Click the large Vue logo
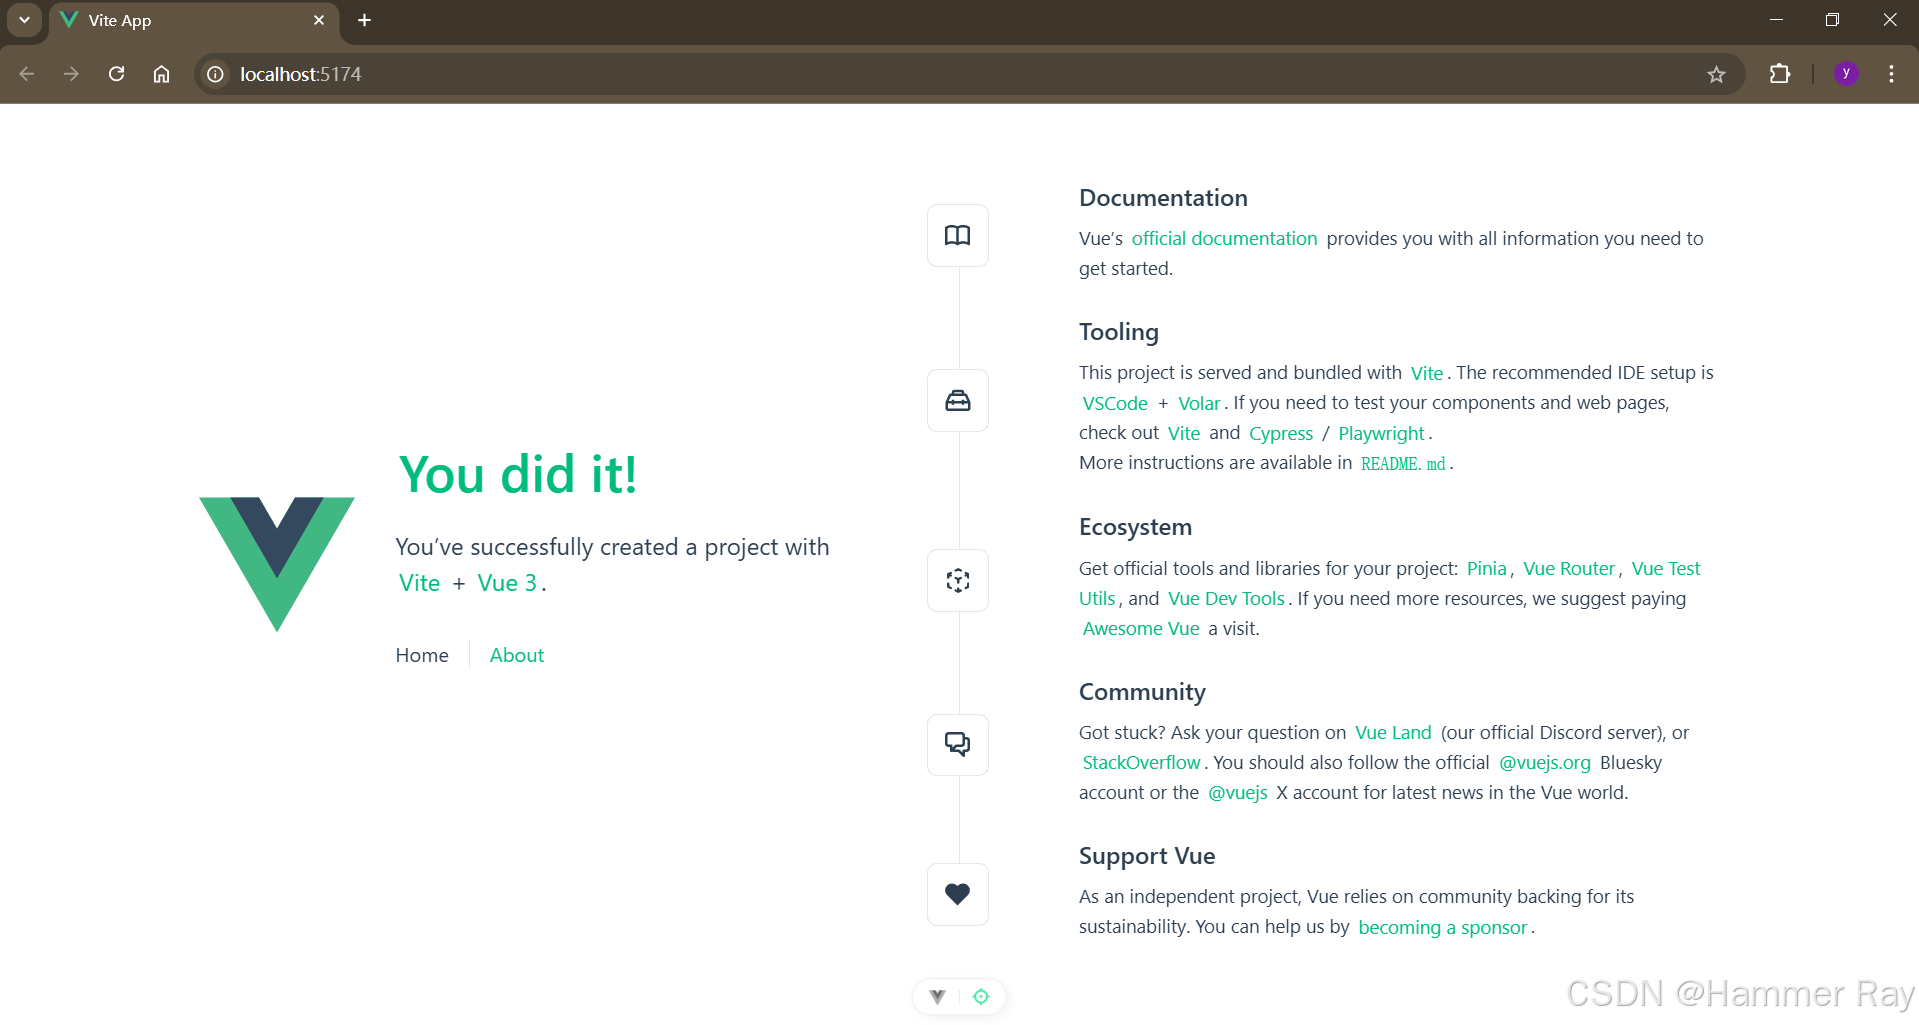1919x1025 pixels. tap(277, 564)
